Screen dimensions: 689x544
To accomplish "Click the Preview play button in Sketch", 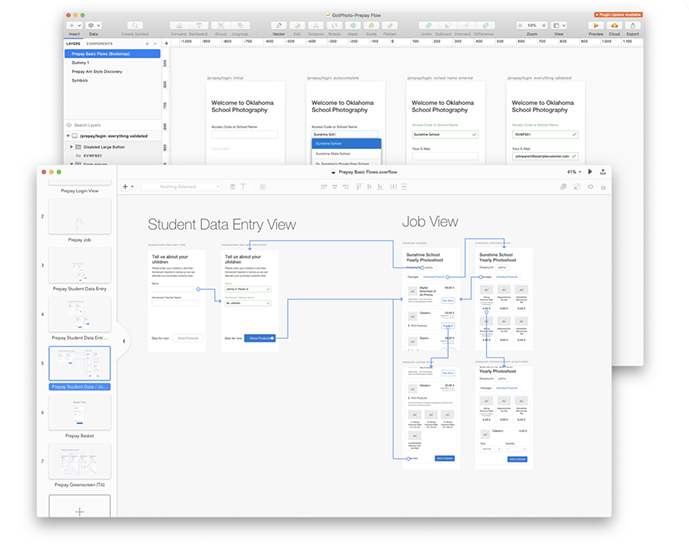I will 596,25.
